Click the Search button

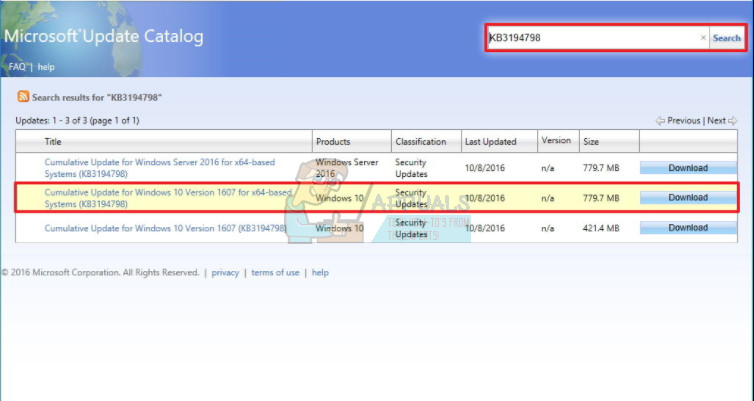(727, 38)
